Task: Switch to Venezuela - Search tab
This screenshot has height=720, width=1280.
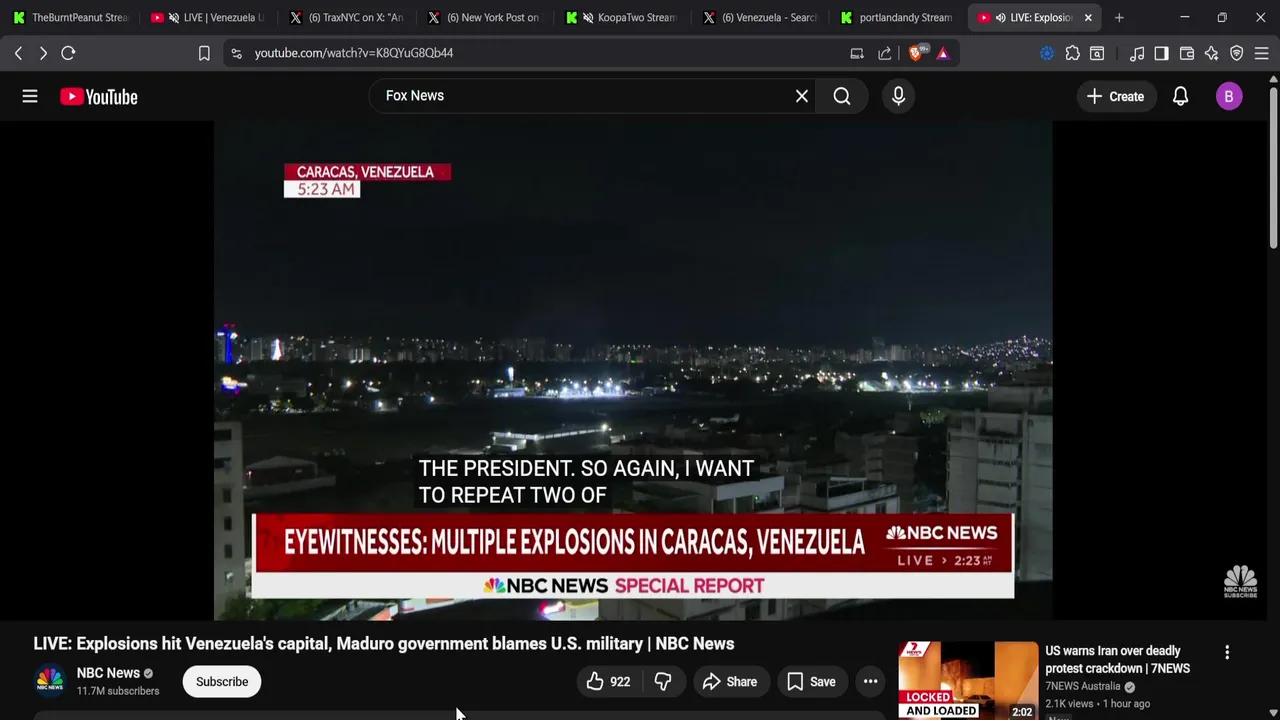Action: tap(759, 17)
